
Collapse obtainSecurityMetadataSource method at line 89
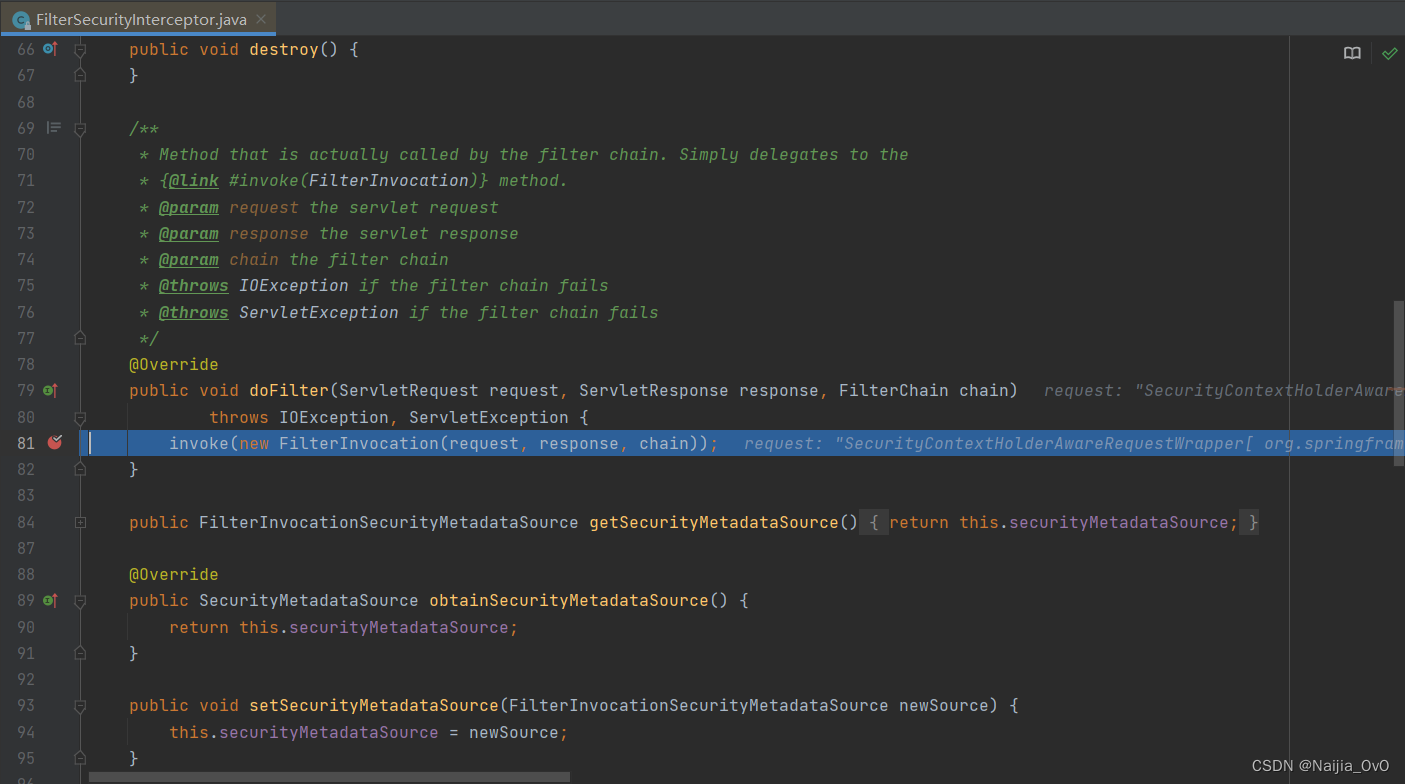tap(80, 600)
